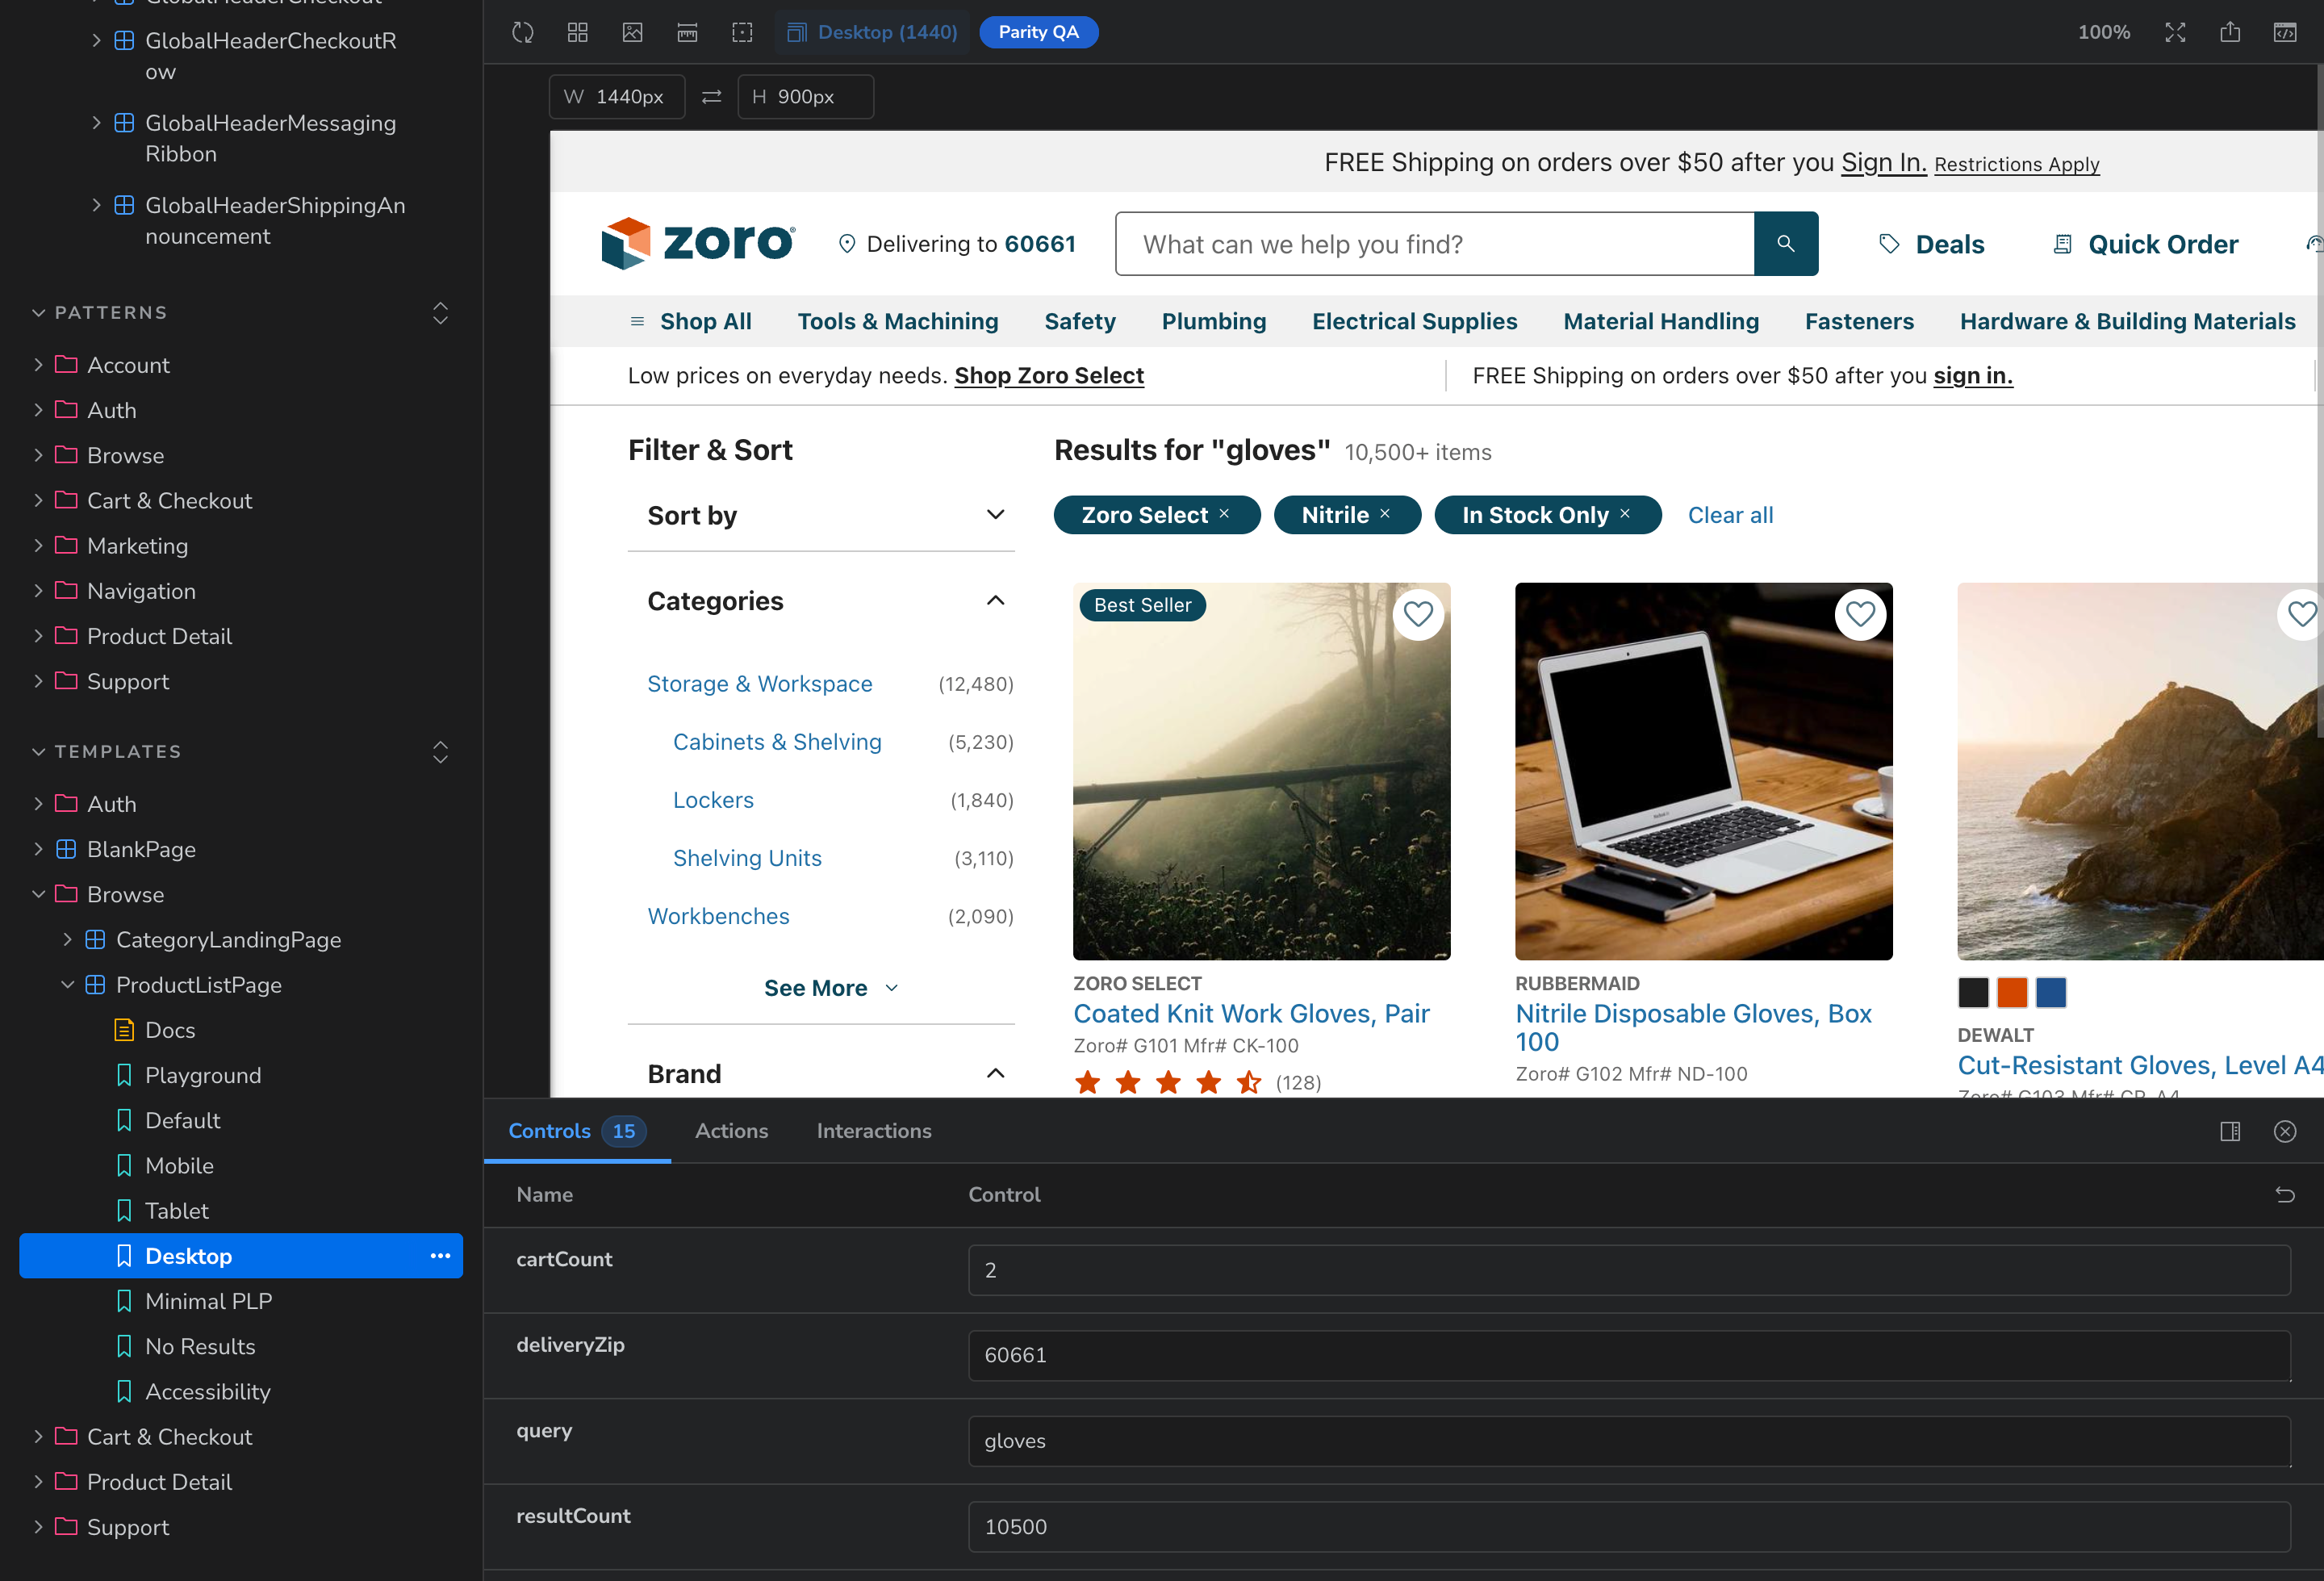Select Storage & Workspace category link

(x=759, y=684)
